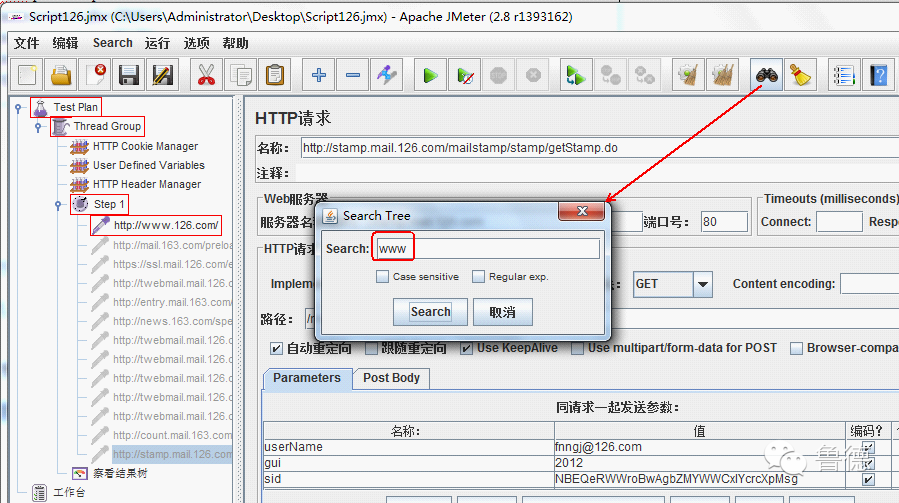The height and width of the screenshot is (503, 899).
Task: Toggle the 跟随重定向 checkbox
Action: [x=372, y=348]
